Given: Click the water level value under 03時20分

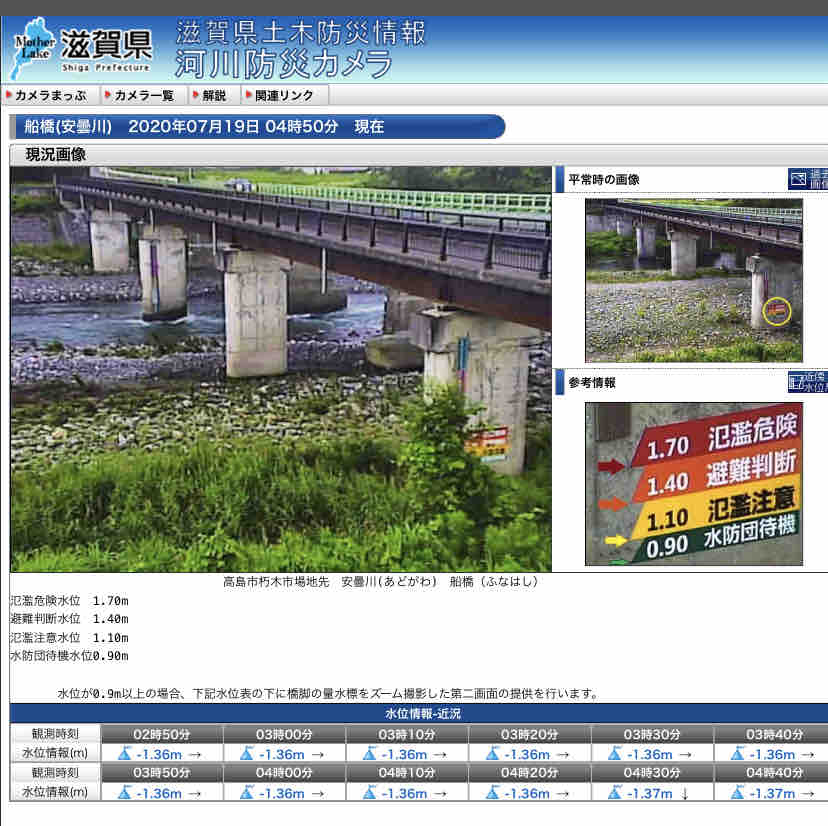Looking at the screenshot, I should (527, 754).
